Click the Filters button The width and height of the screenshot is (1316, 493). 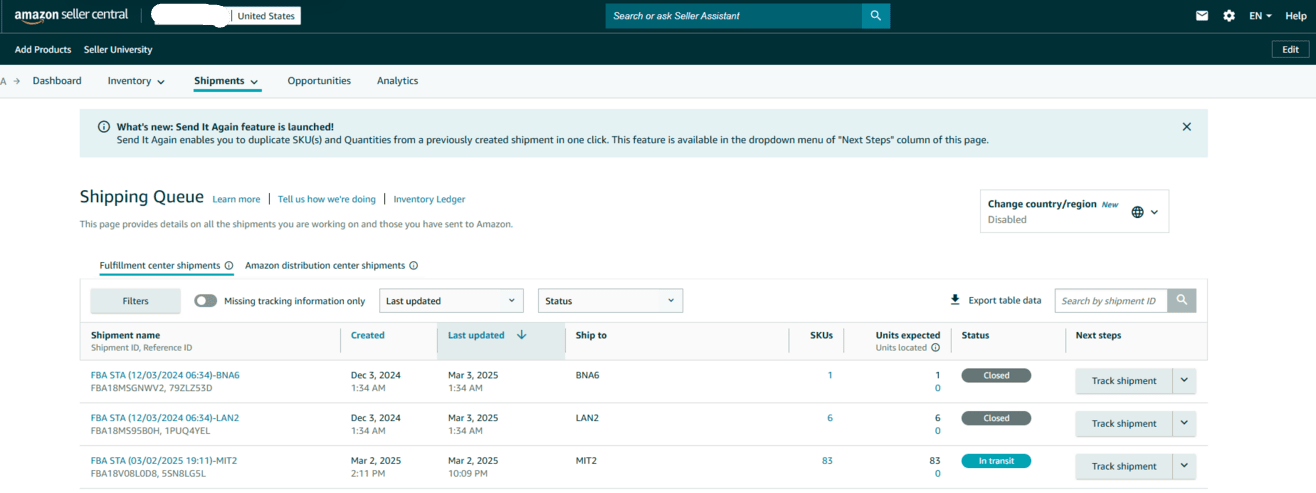135,301
